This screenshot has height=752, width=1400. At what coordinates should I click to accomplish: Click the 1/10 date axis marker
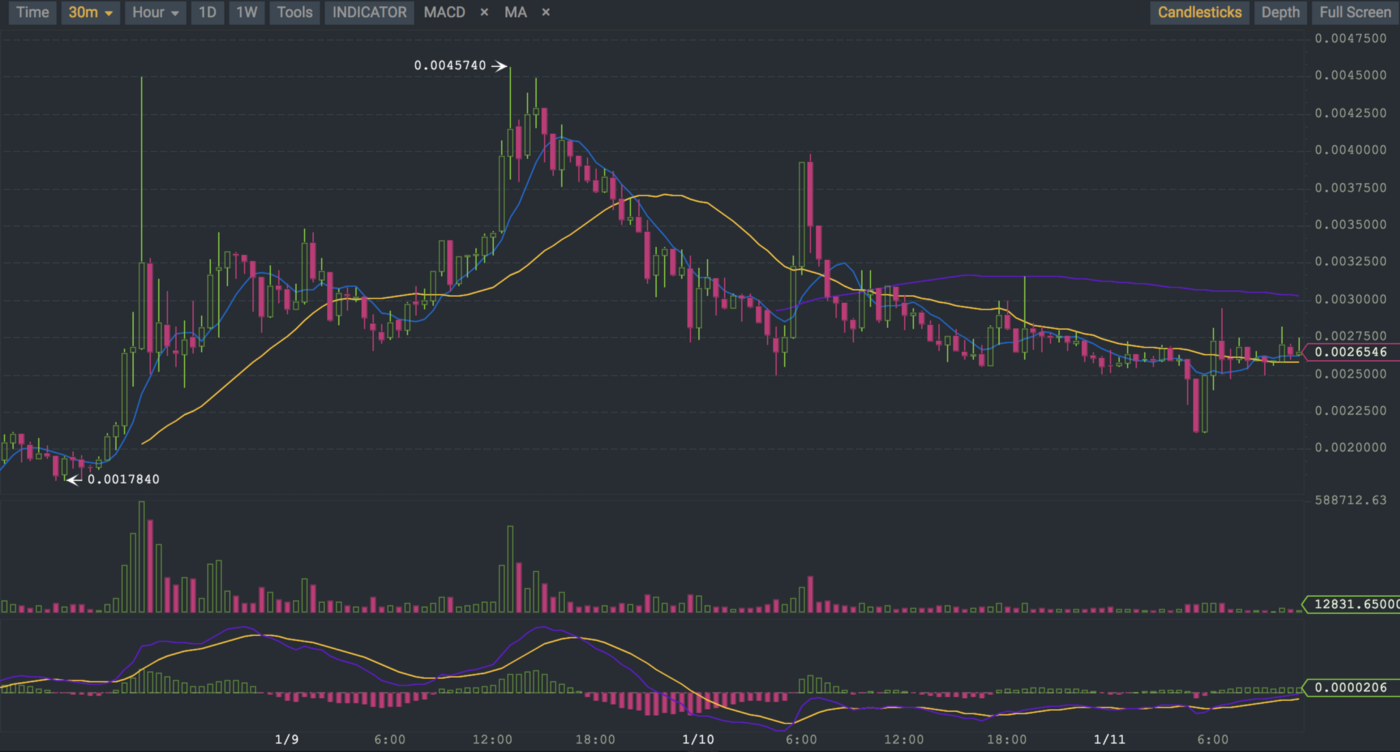pos(697,740)
